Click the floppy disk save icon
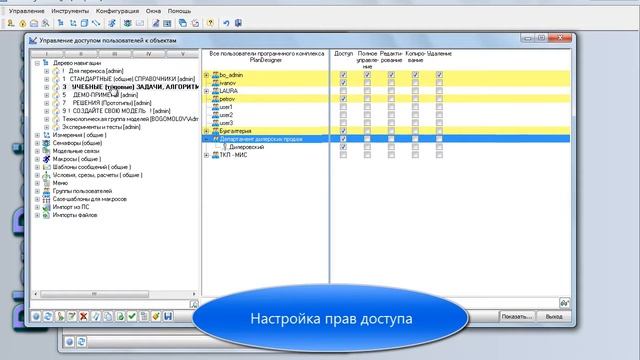 (x=168, y=316)
